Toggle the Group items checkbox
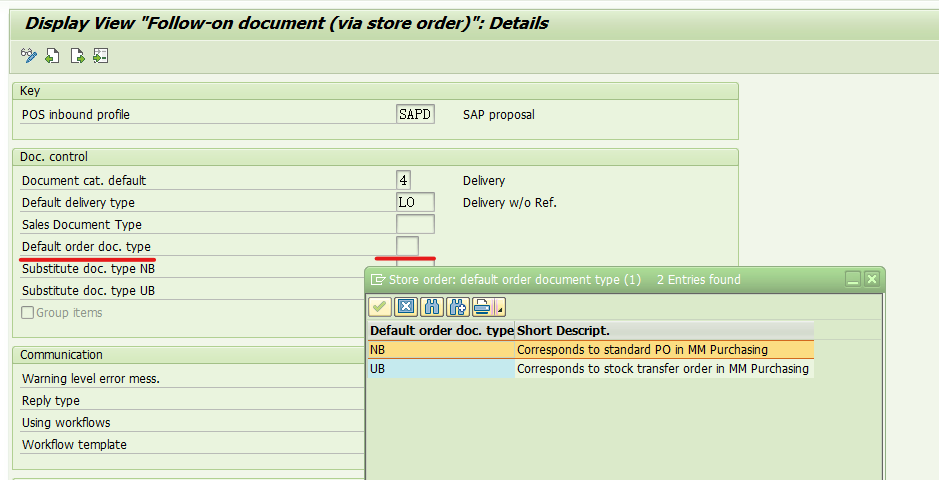Image resolution: width=939 pixels, height=480 pixels. [28, 312]
